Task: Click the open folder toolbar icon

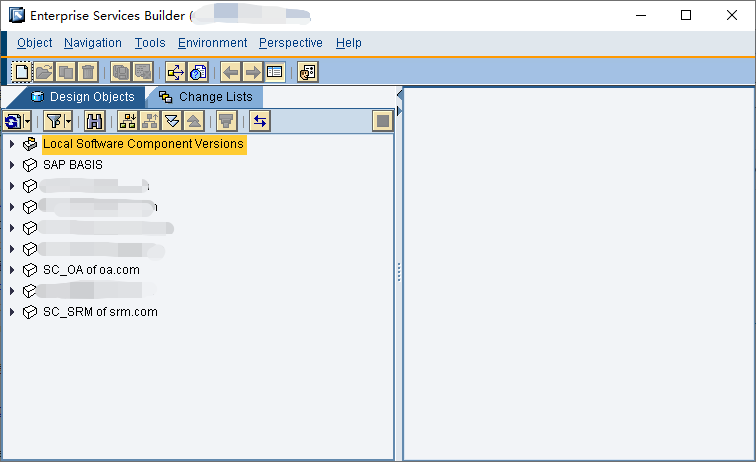Action: tap(43, 72)
